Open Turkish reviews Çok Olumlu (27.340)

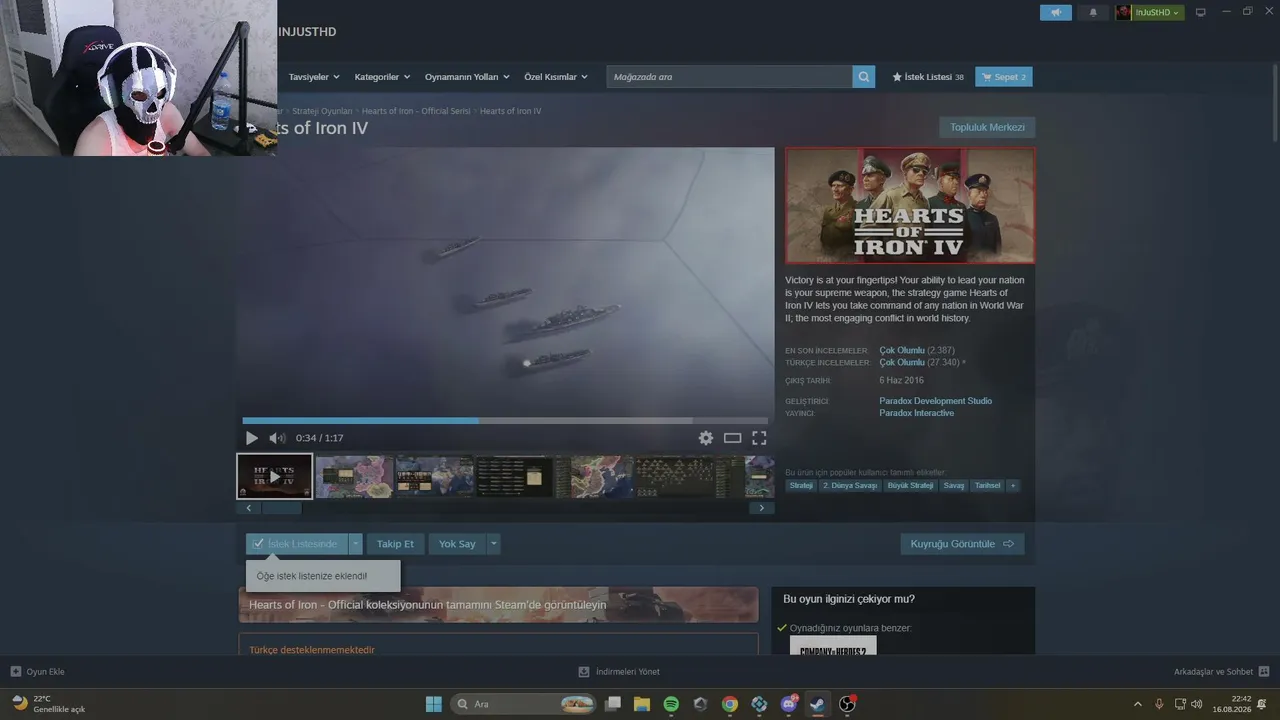pyautogui.click(x=920, y=363)
